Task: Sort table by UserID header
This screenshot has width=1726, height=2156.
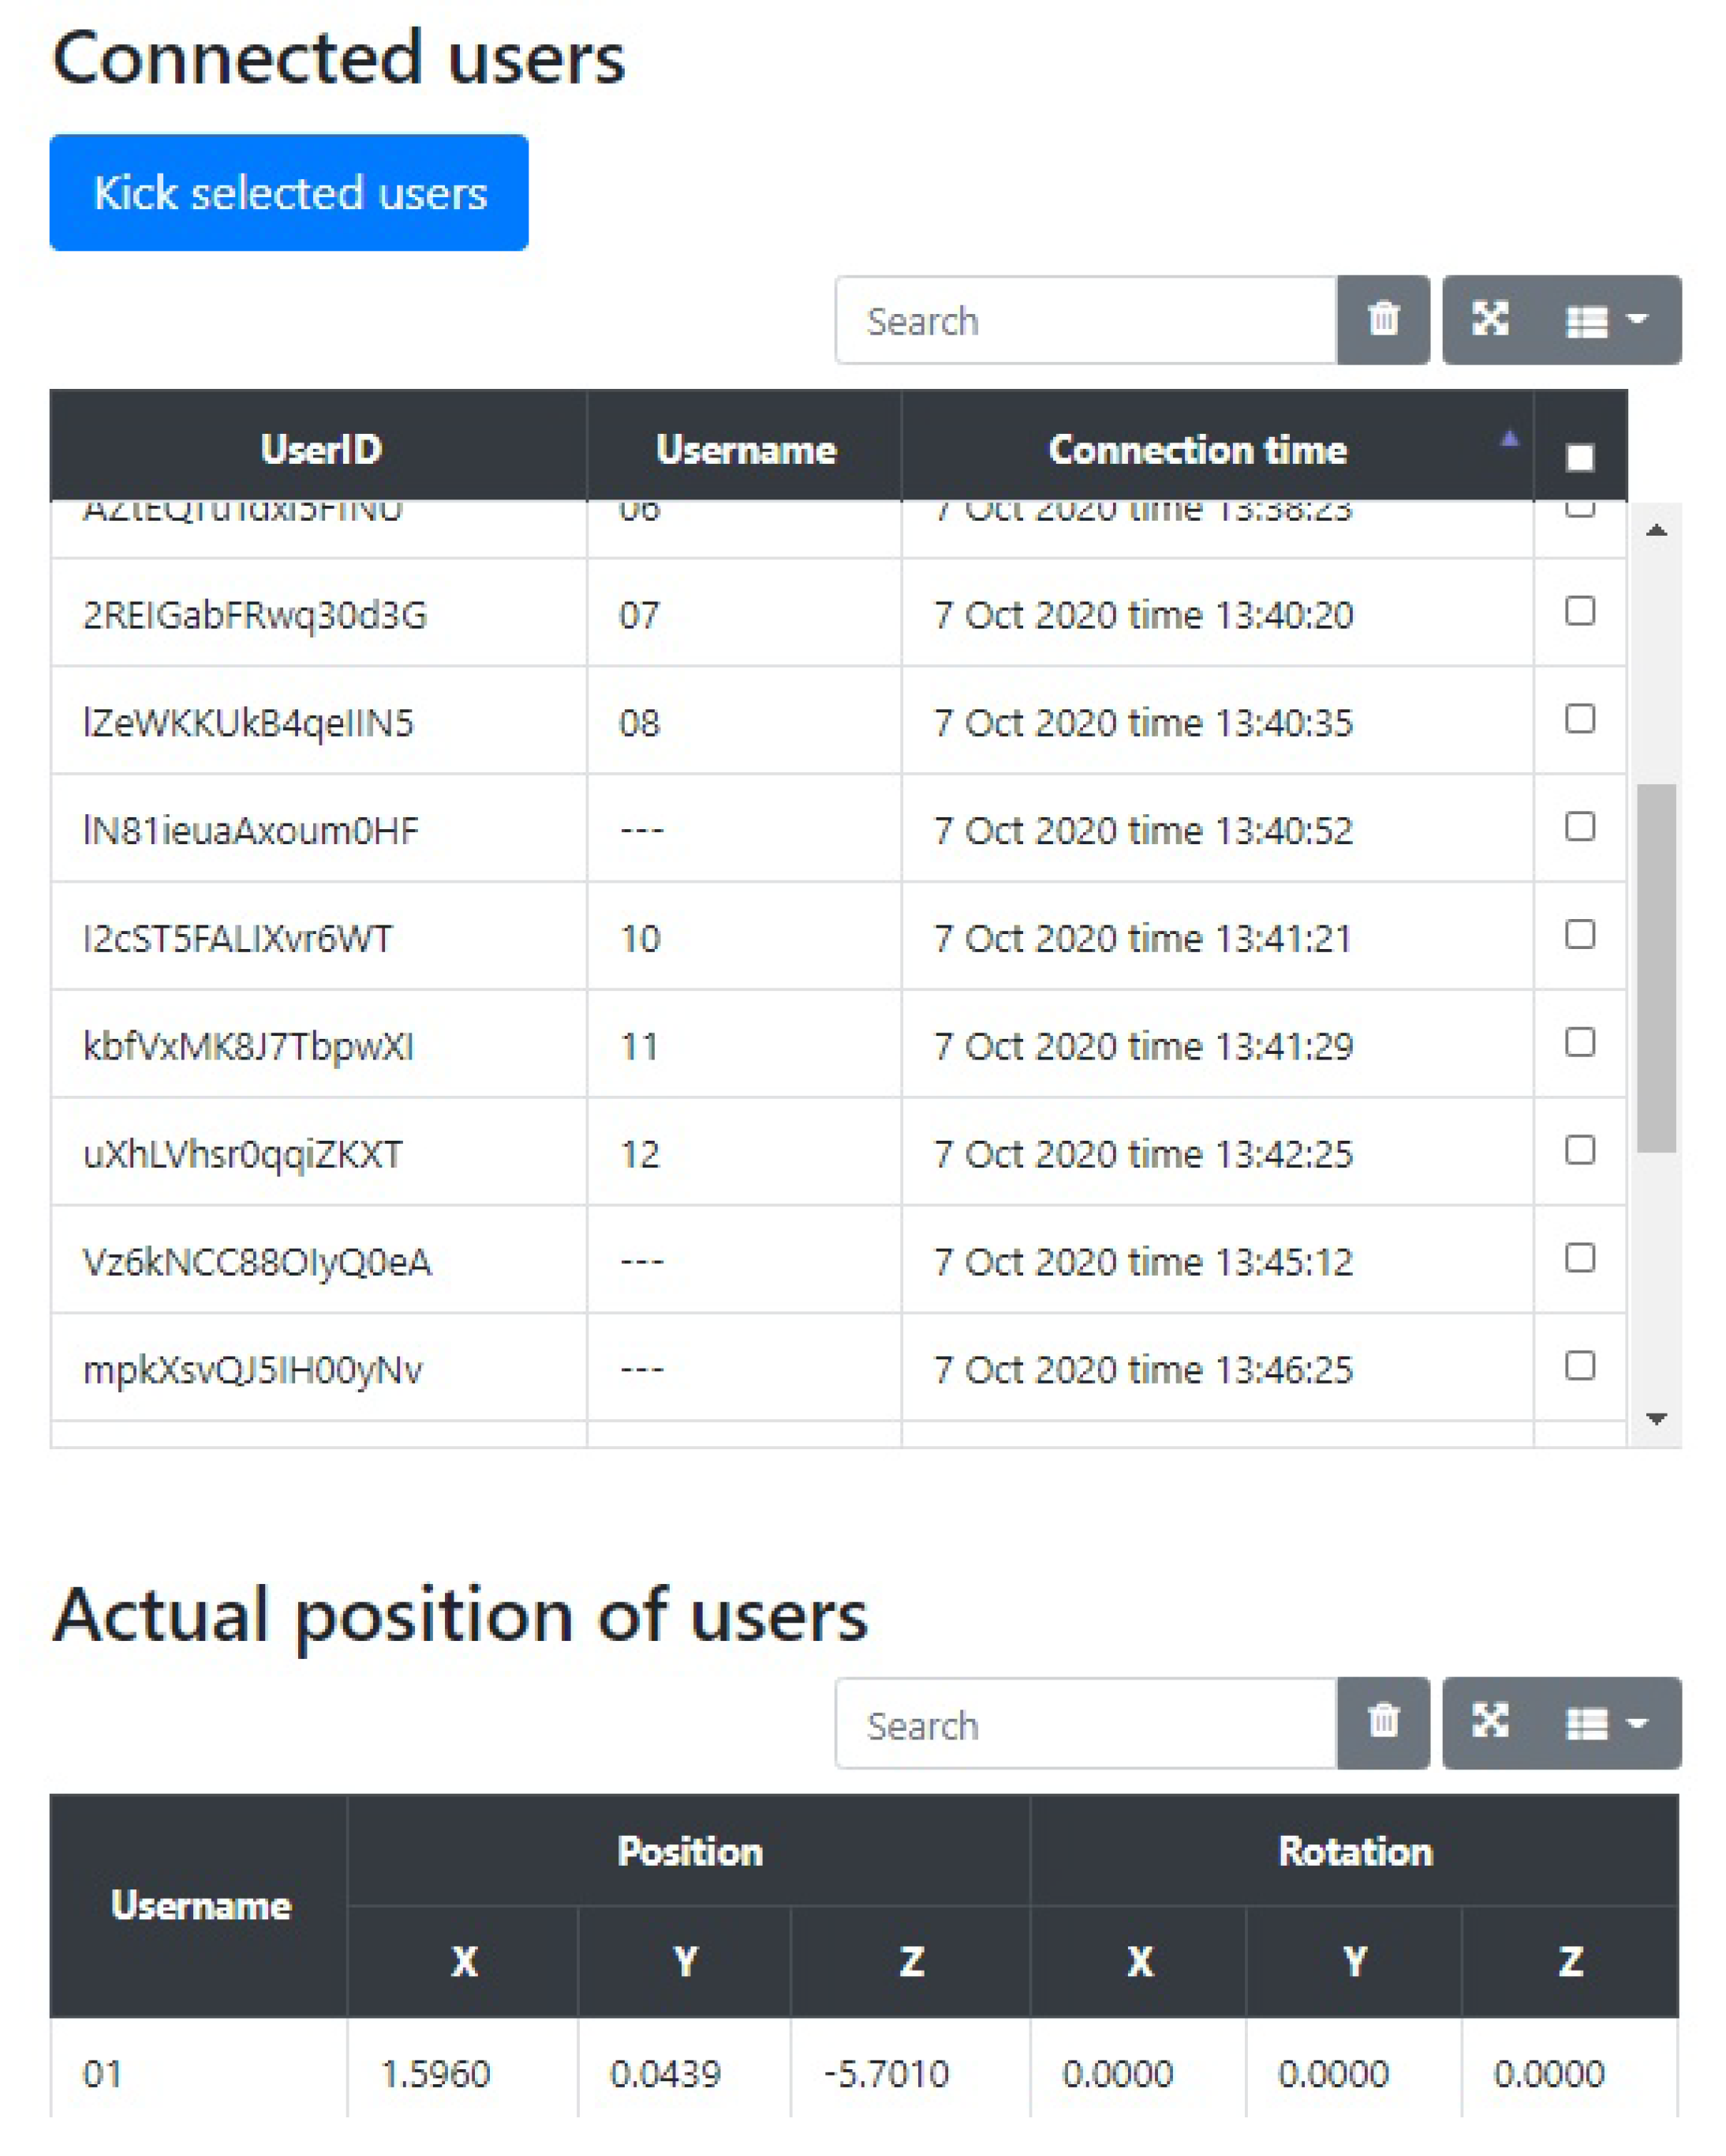Action: (320, 449)
